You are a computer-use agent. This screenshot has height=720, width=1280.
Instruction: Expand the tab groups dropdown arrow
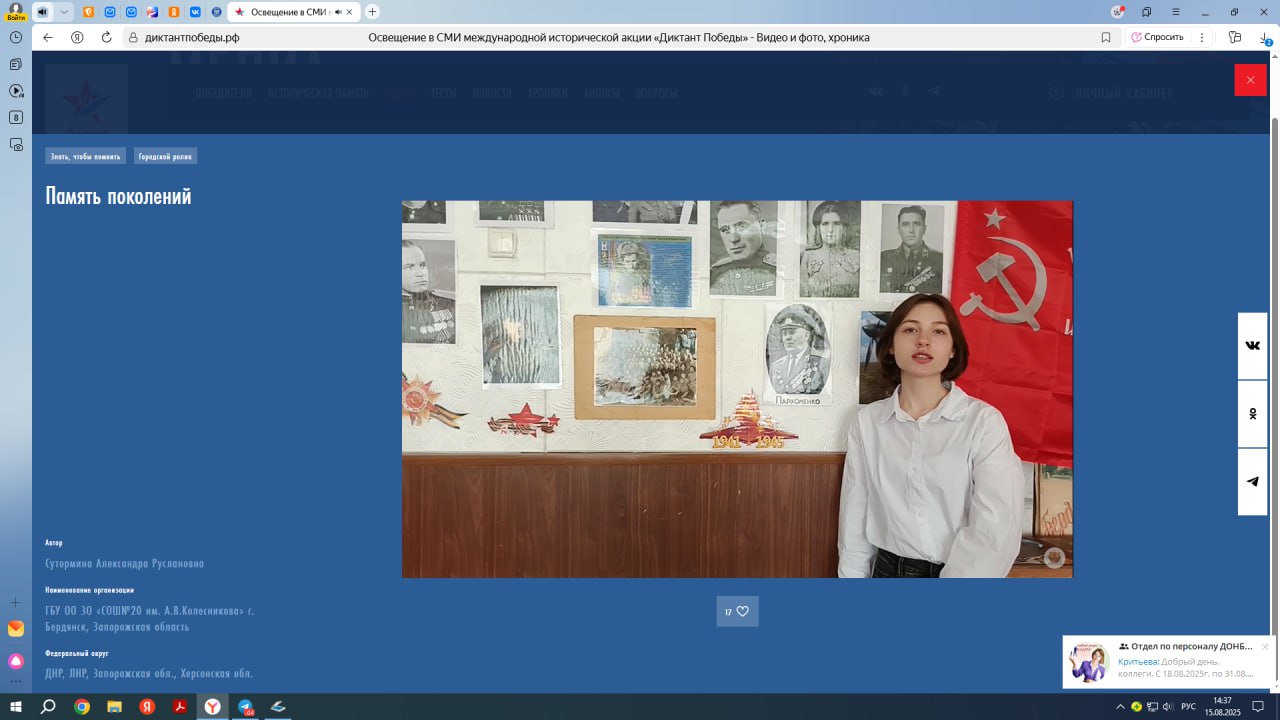pos(65,12)
